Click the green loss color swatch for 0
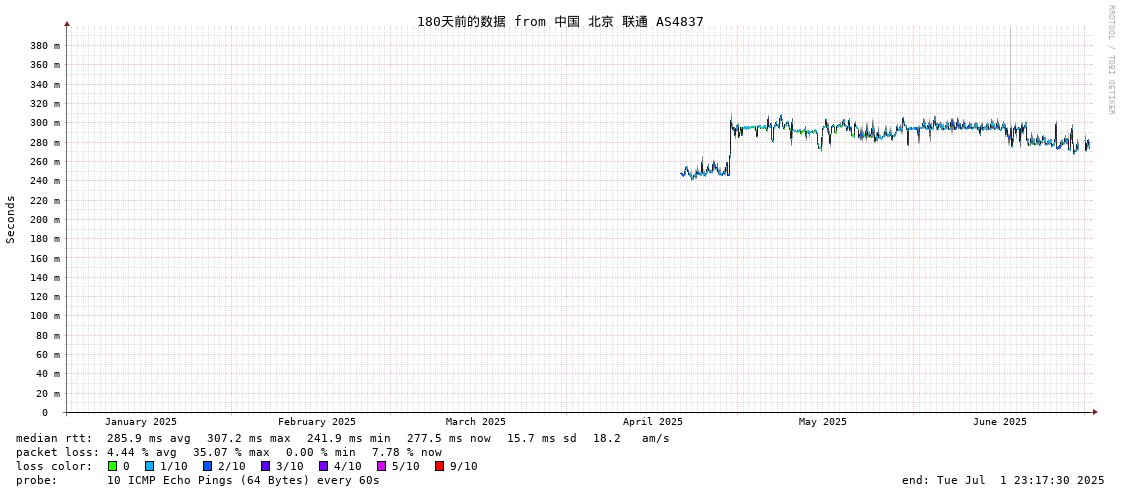Image resolution: width=1121 pixels, height=494 pixels. 112,466
